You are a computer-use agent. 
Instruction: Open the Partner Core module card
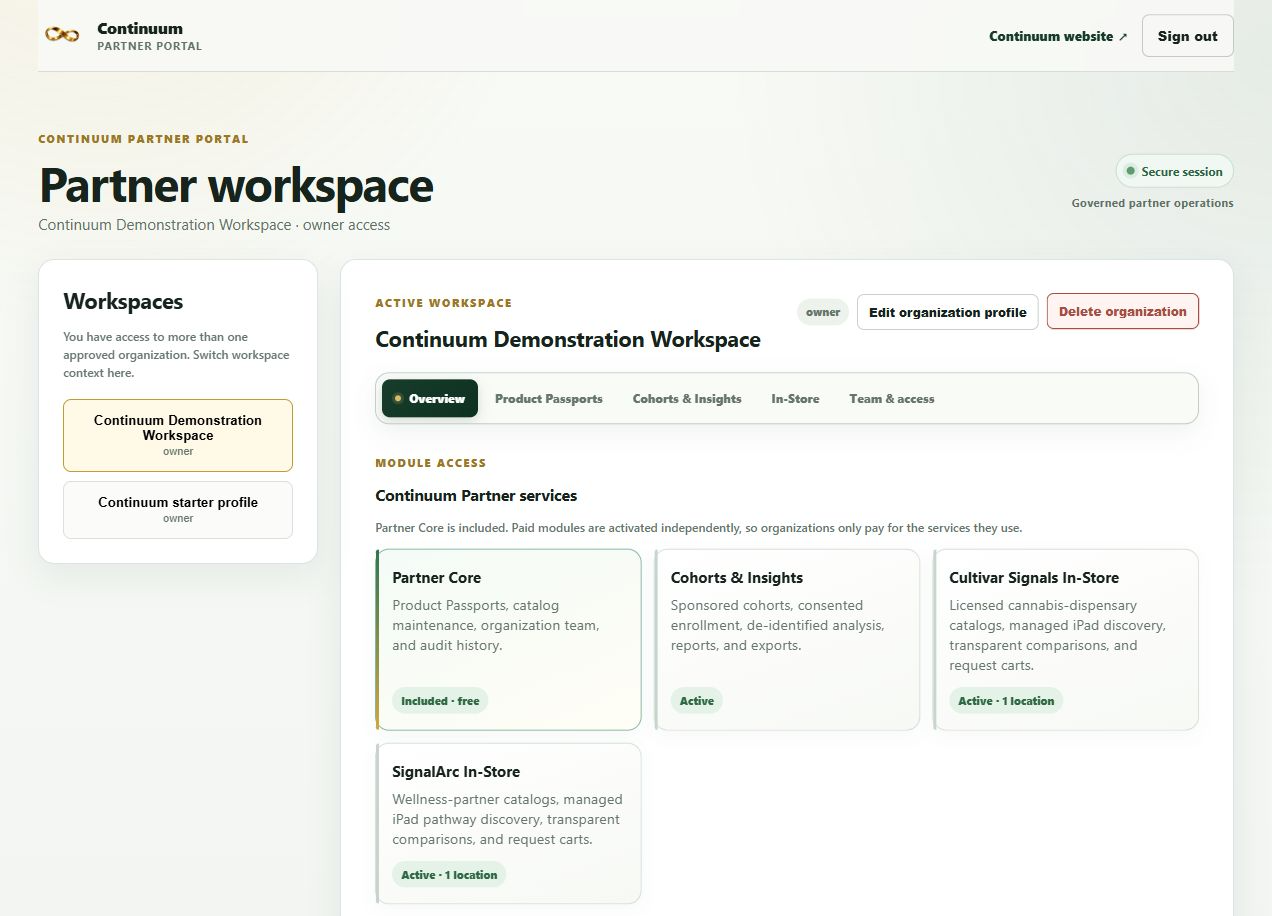click(x=508, y=639)
